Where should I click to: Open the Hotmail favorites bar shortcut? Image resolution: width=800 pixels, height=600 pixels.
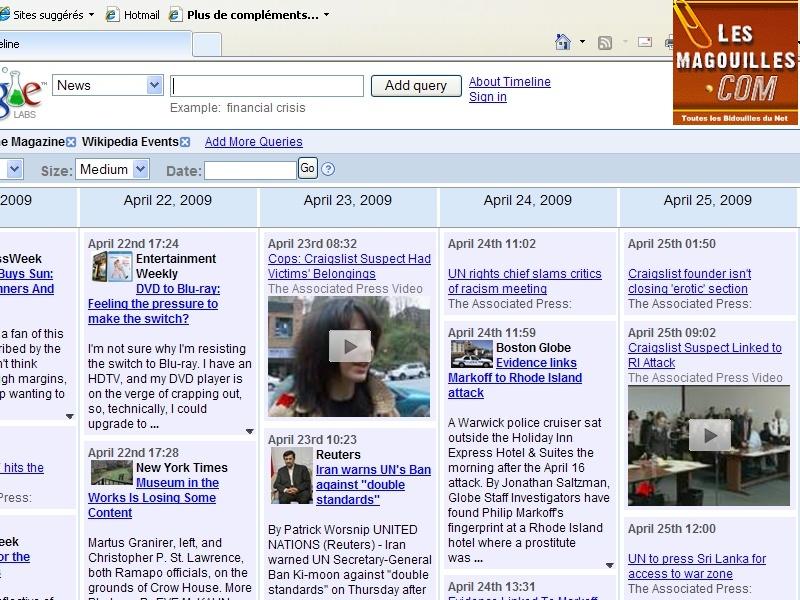pyautogui.click(x=133, y=15)
